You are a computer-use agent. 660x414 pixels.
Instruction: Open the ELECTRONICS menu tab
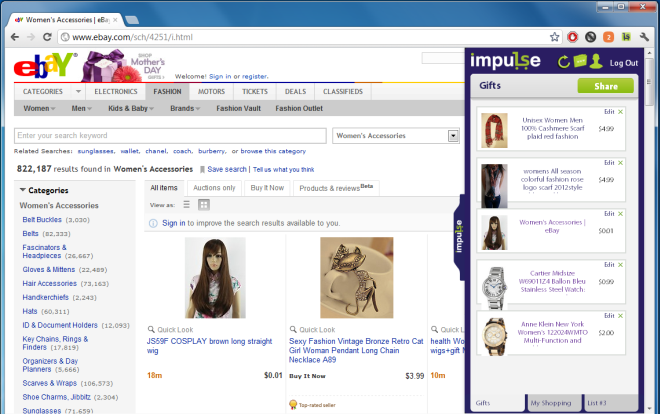coord(116,91)
